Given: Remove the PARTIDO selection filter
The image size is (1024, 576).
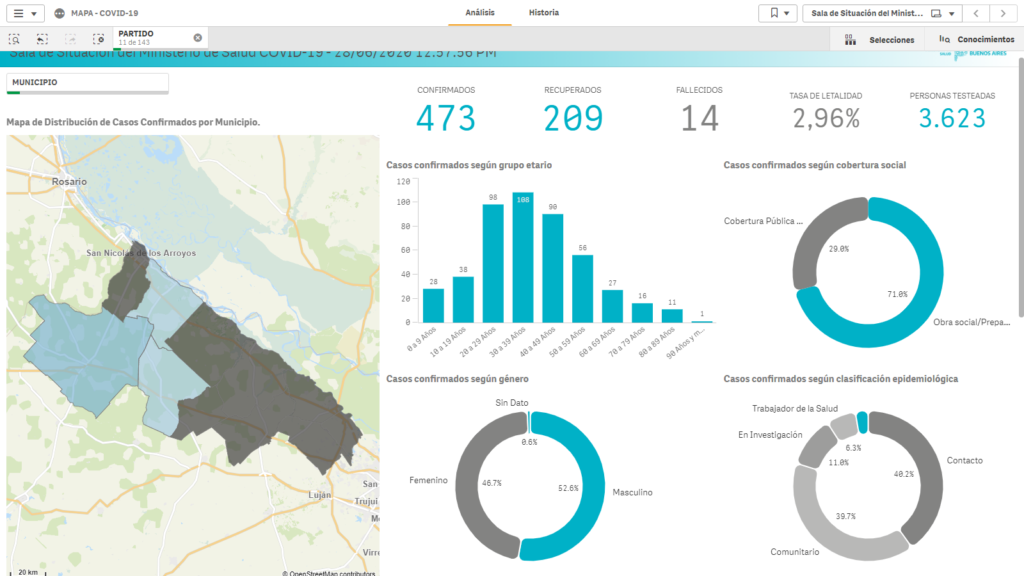Looking at the screenshot, I should (x=198, y=38).
